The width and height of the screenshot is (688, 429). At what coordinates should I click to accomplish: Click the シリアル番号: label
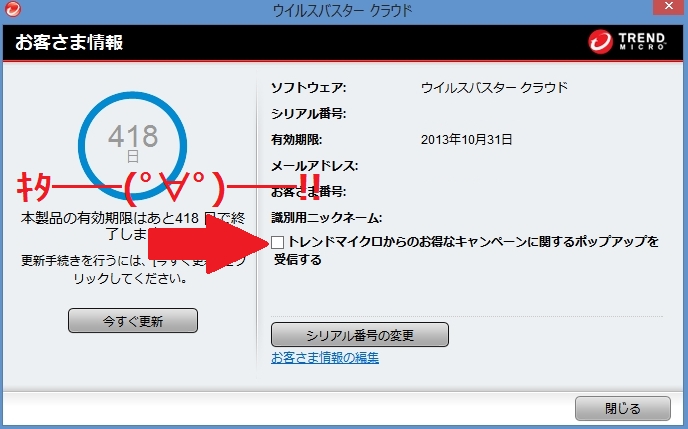click(308, 114)
